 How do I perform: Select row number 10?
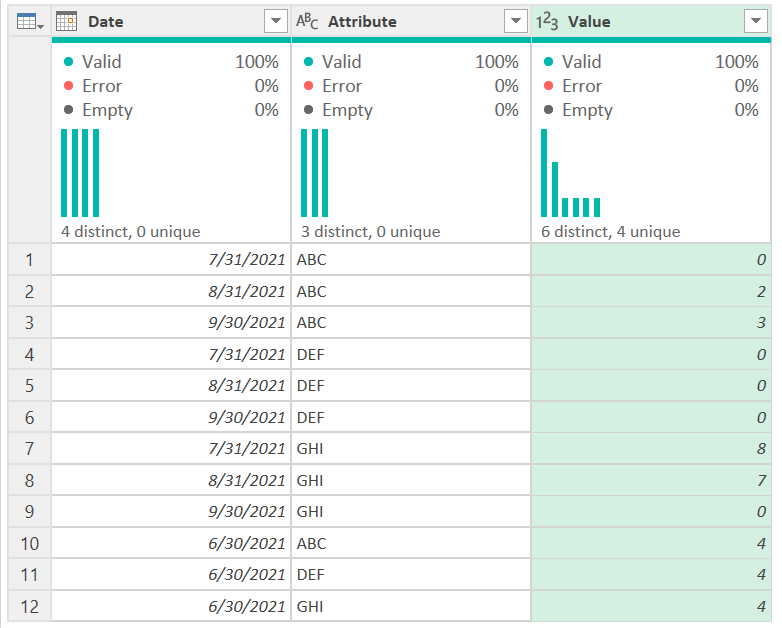click(29, 543)
